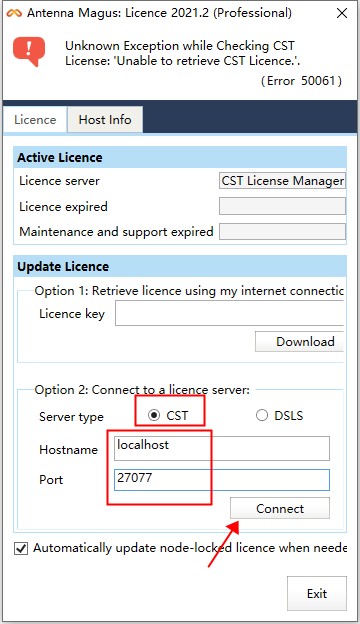Click the Error 50061 text
This screenshot has height=624, width=360.
coord(301,81)
